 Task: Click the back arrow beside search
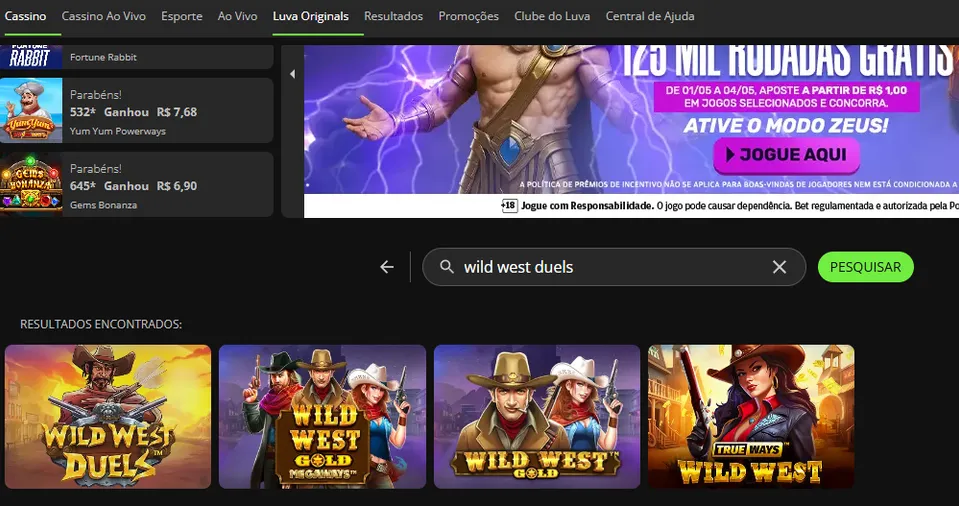pyautogui.click(x=387, y=267)
